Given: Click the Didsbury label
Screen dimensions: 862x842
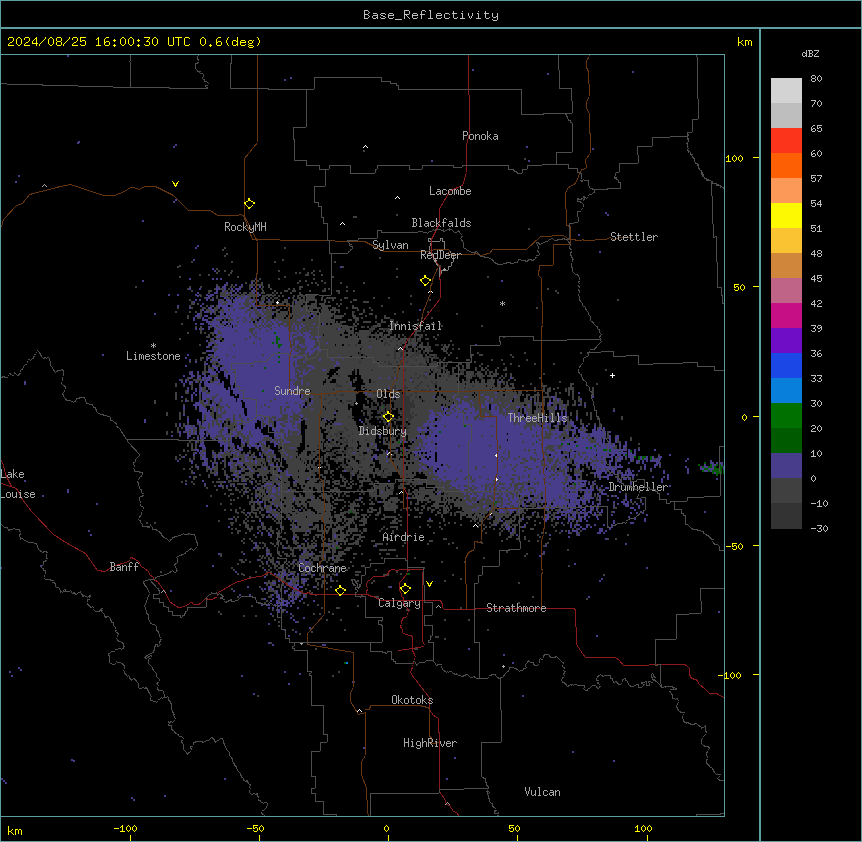Looking at the screenshot, I should coord(383,431).
